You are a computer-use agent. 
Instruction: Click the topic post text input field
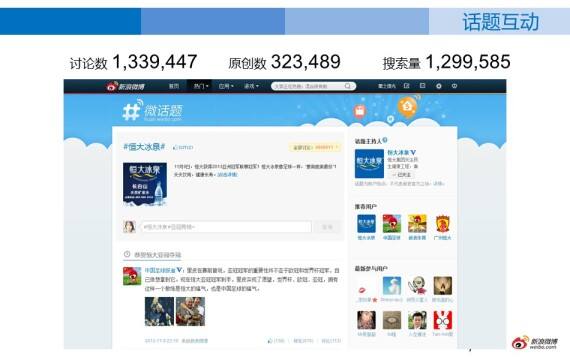[226, 227]
